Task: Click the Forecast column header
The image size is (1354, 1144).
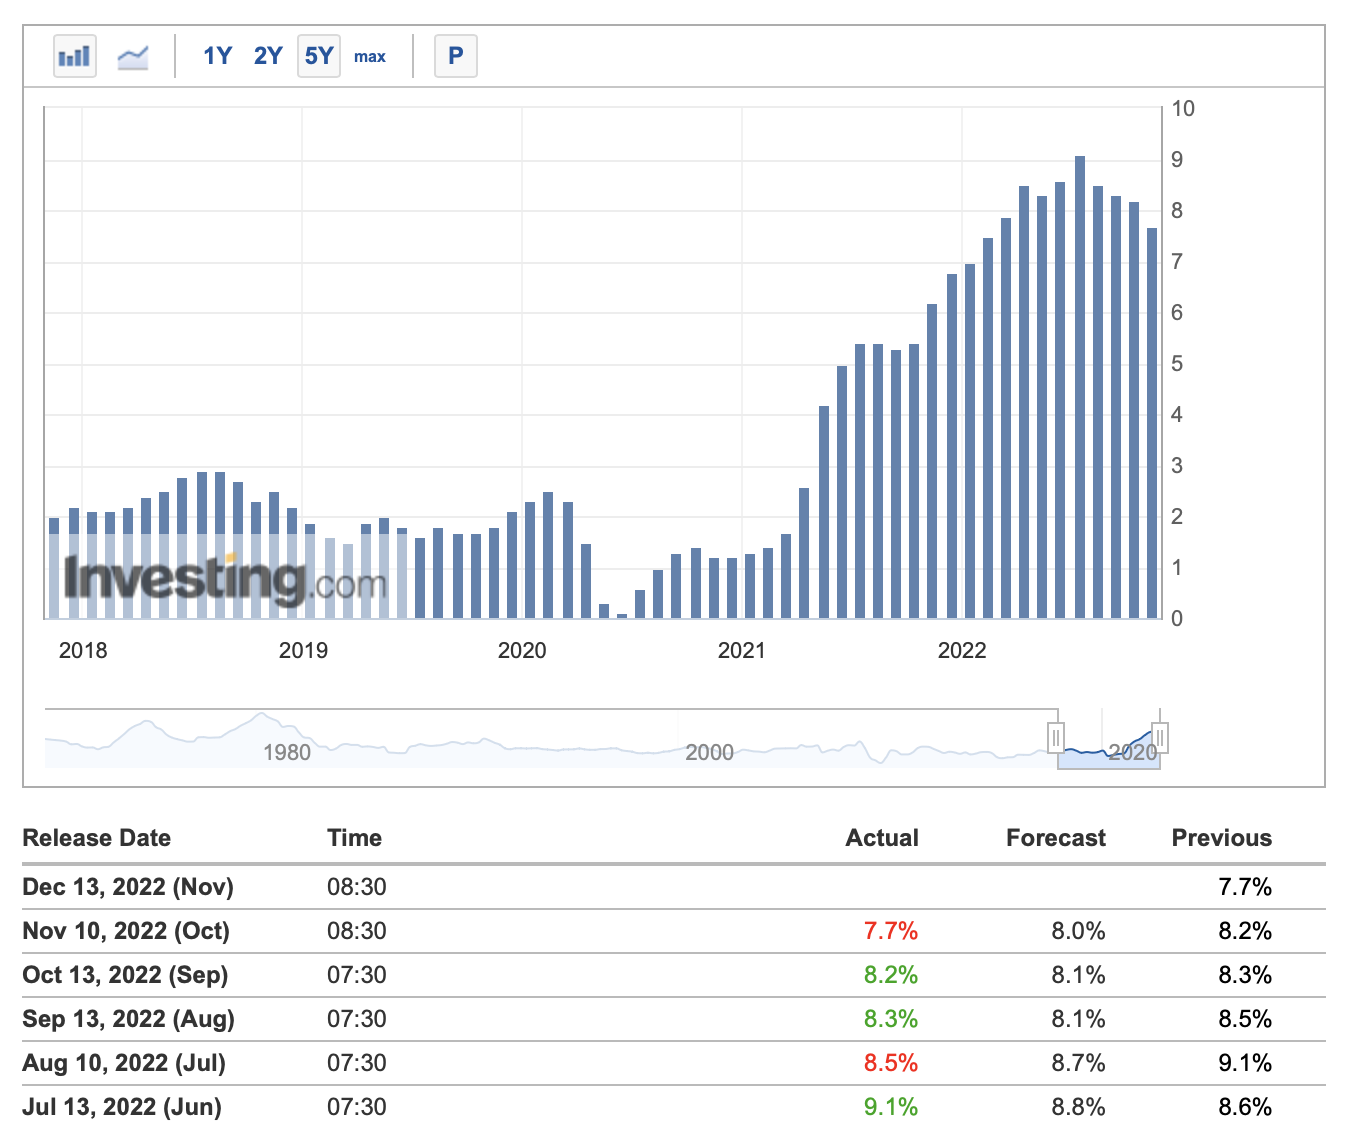Action: 1056,838
